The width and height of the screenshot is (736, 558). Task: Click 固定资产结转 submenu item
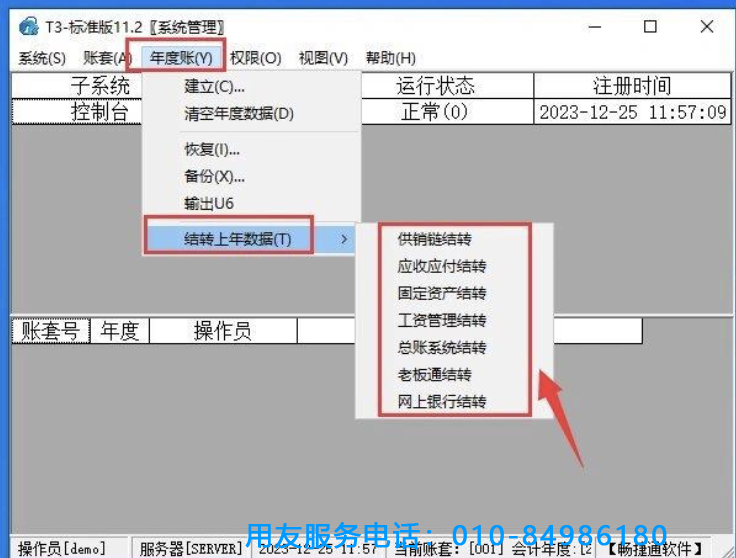click(x=441, y=294)
